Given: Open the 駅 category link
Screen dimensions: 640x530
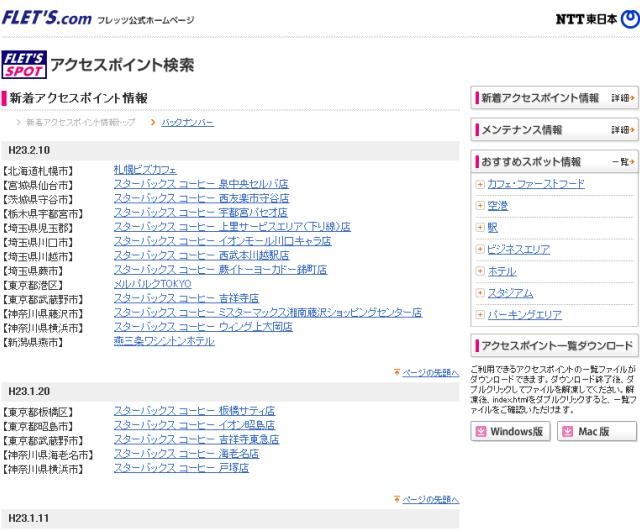Looking at the screenshot, I should click(x=493, y=227).
